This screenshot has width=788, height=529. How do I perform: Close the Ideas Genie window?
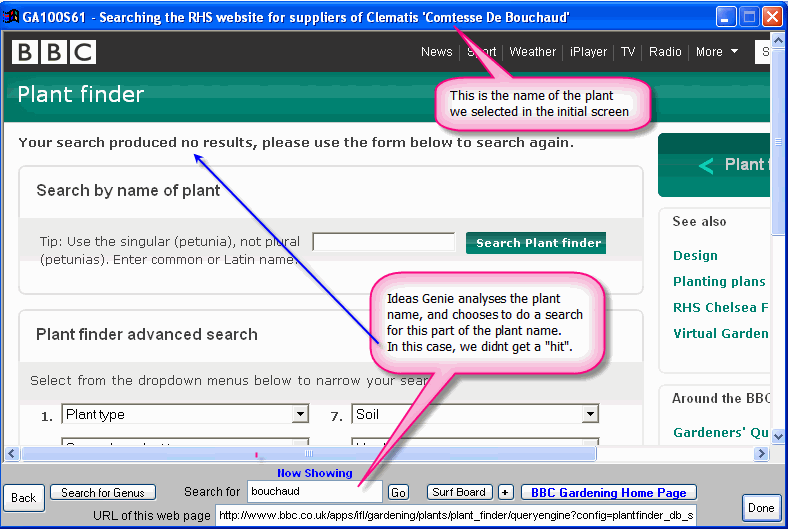point(772,17)
